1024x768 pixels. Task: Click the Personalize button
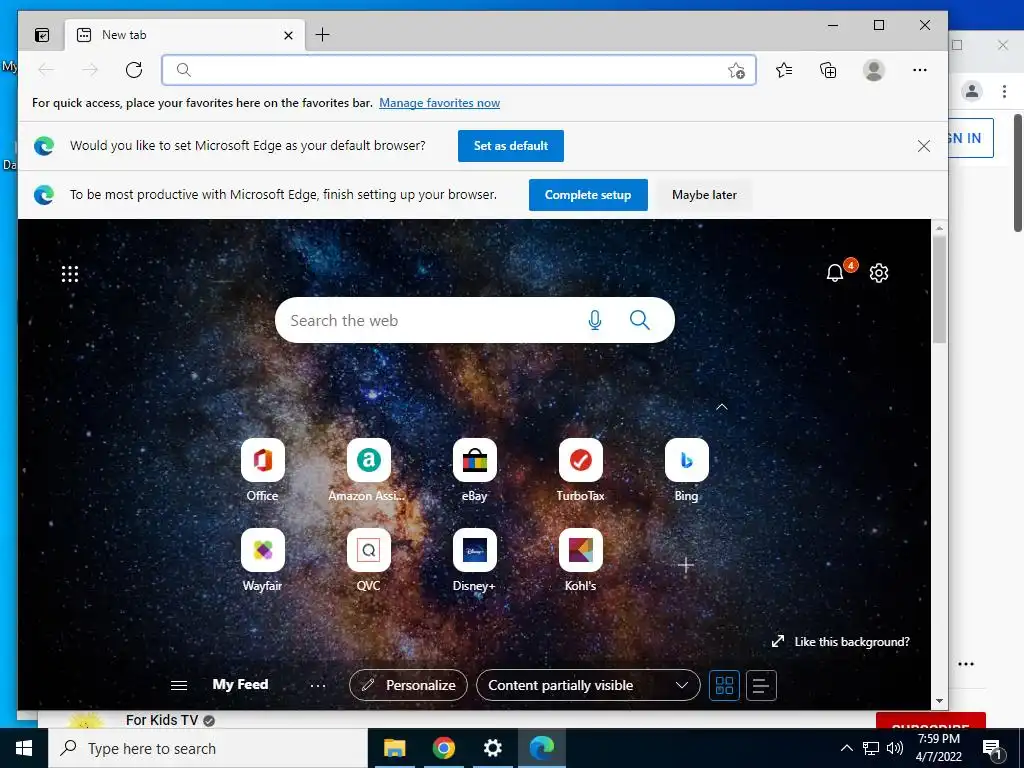pyautogui.click(x=408, y=685)
